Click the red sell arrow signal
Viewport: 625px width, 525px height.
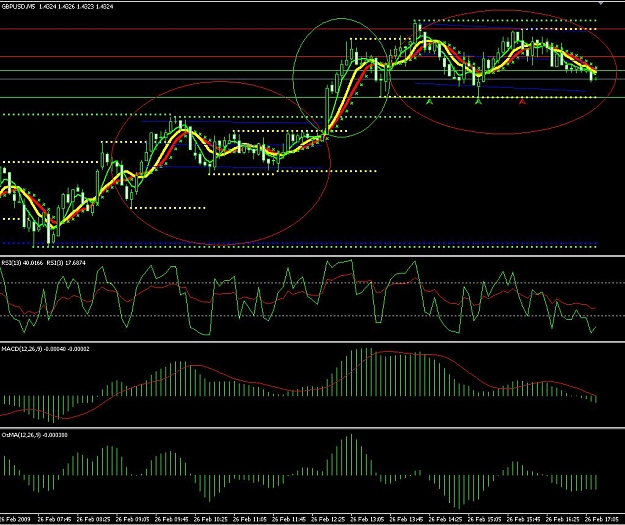click(522, 102)
